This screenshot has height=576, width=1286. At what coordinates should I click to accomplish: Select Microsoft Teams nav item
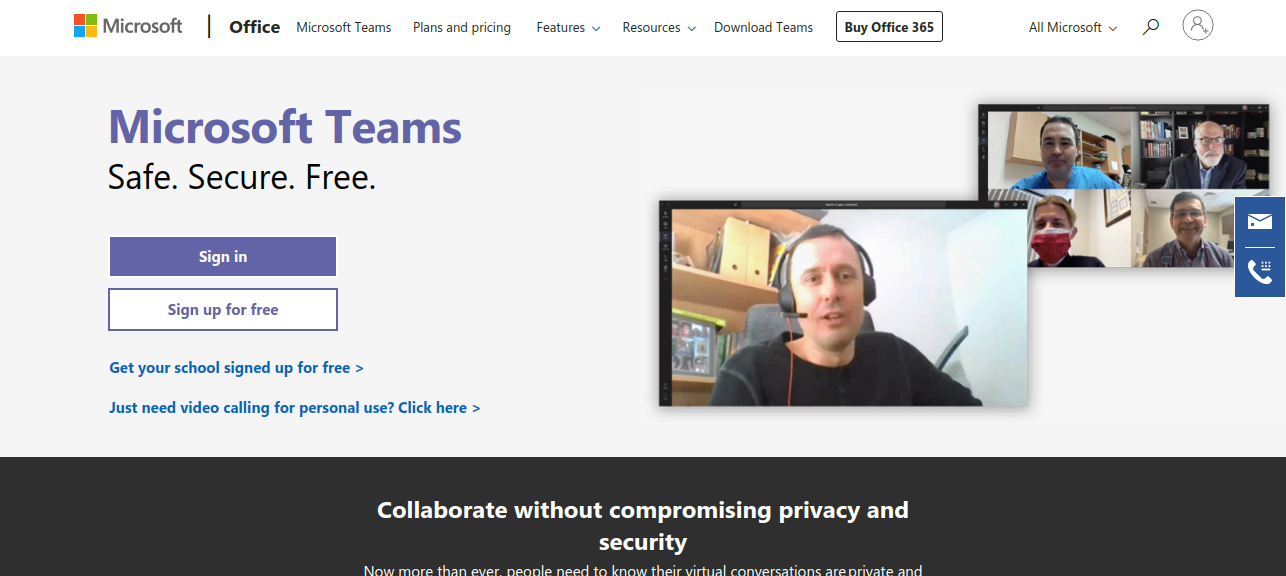pyautogui.click(x=344, y=27)
